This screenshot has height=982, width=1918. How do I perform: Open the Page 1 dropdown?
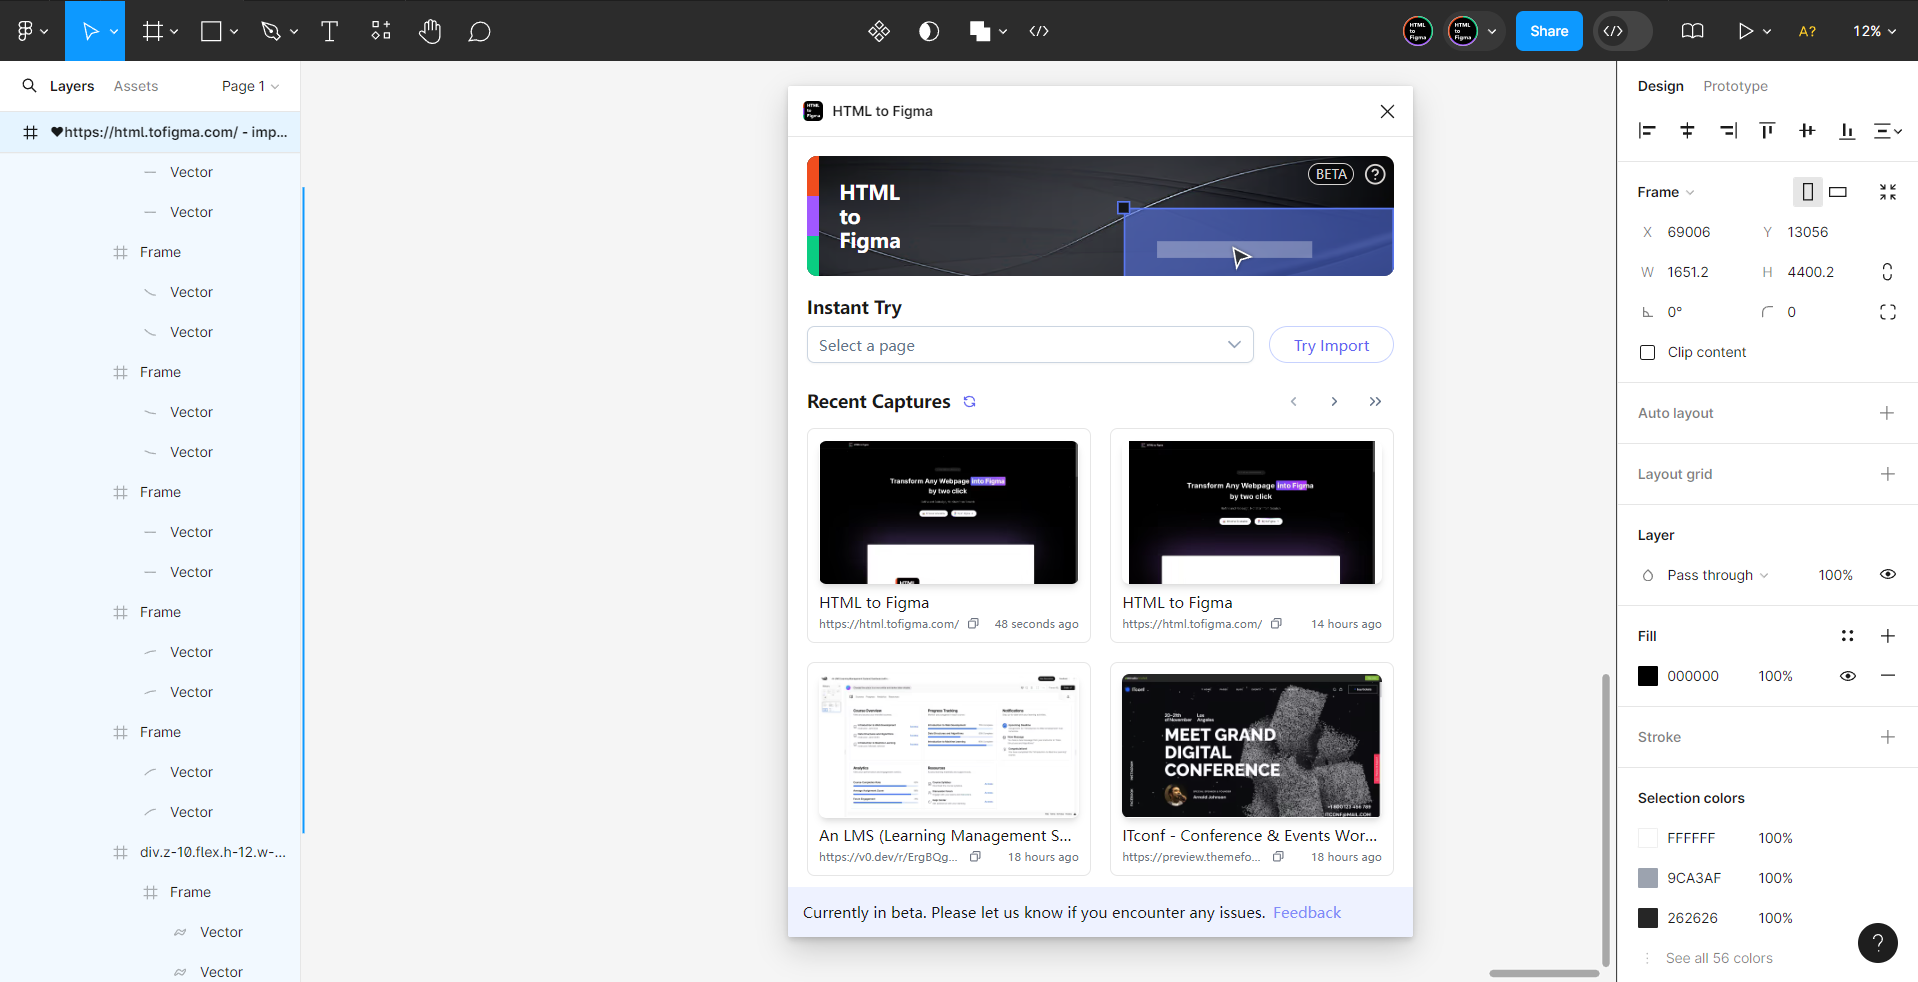point(250,86)
